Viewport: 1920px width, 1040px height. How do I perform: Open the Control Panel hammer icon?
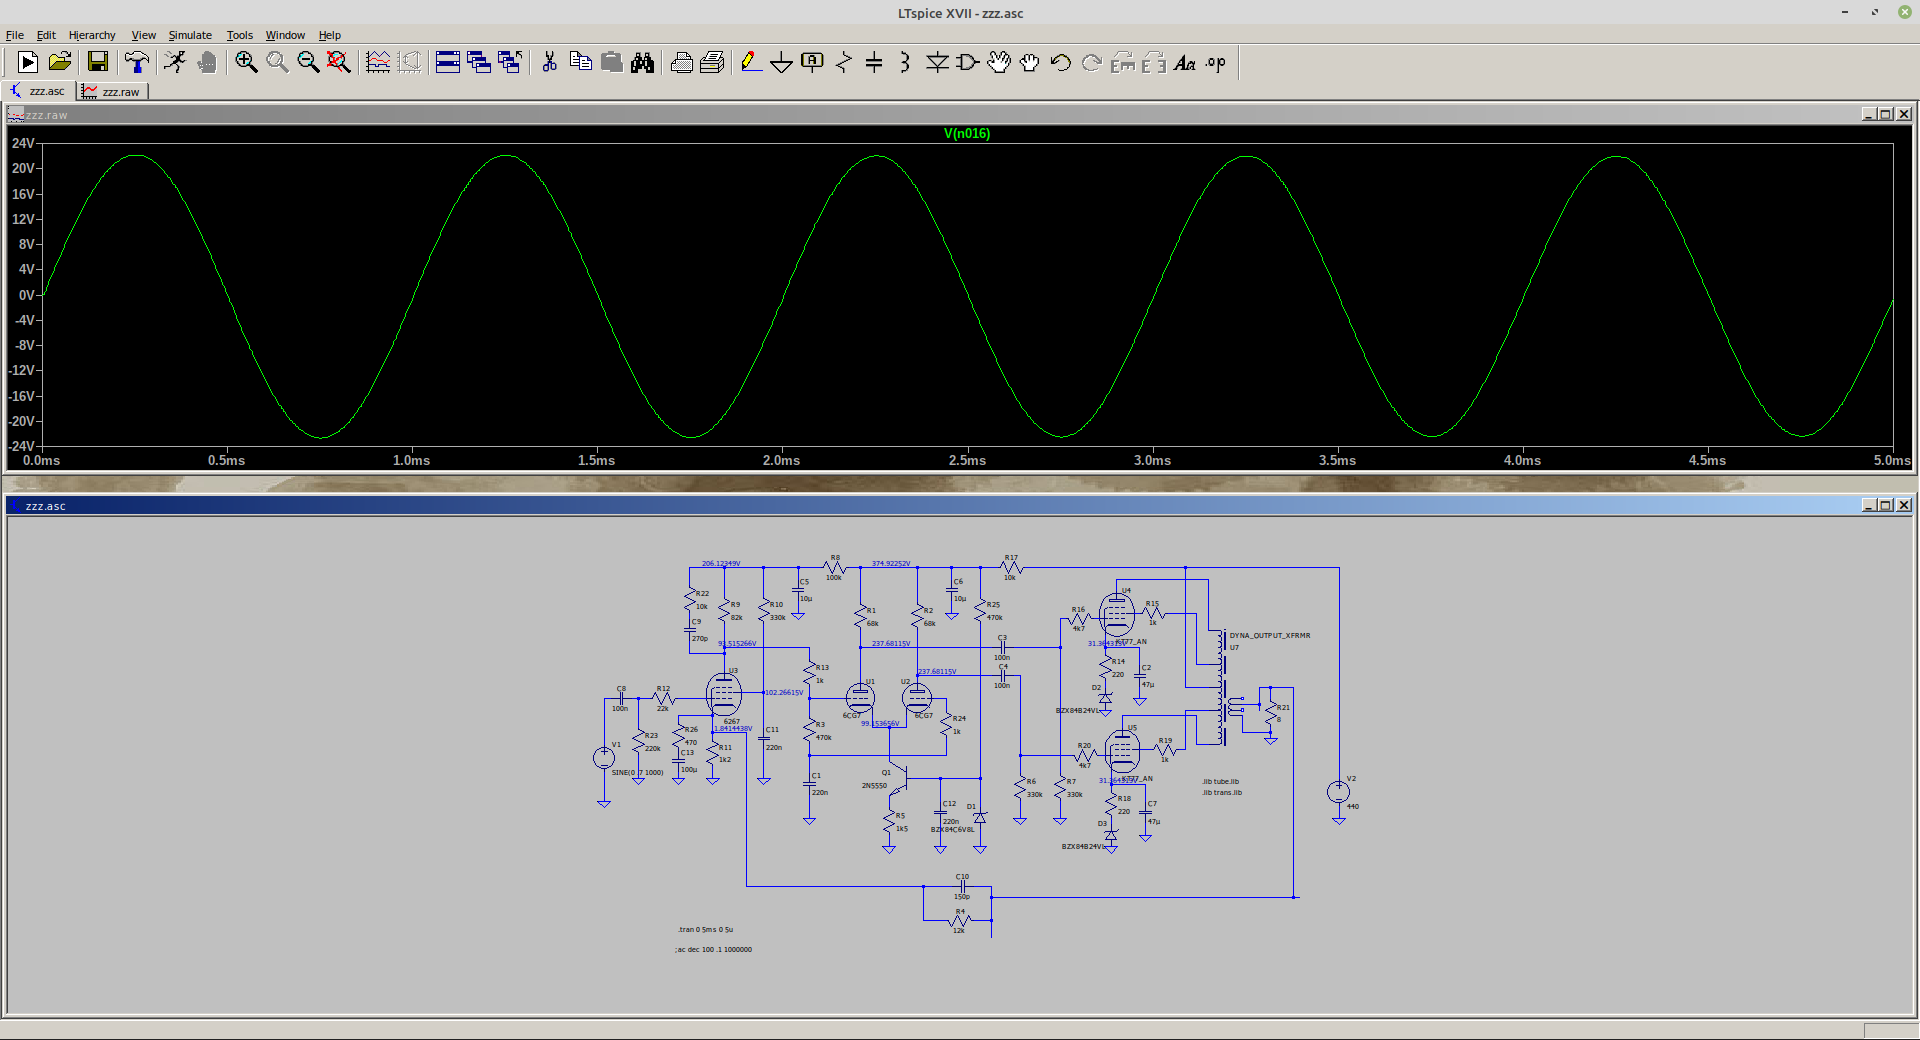click(x=137, y=63)
